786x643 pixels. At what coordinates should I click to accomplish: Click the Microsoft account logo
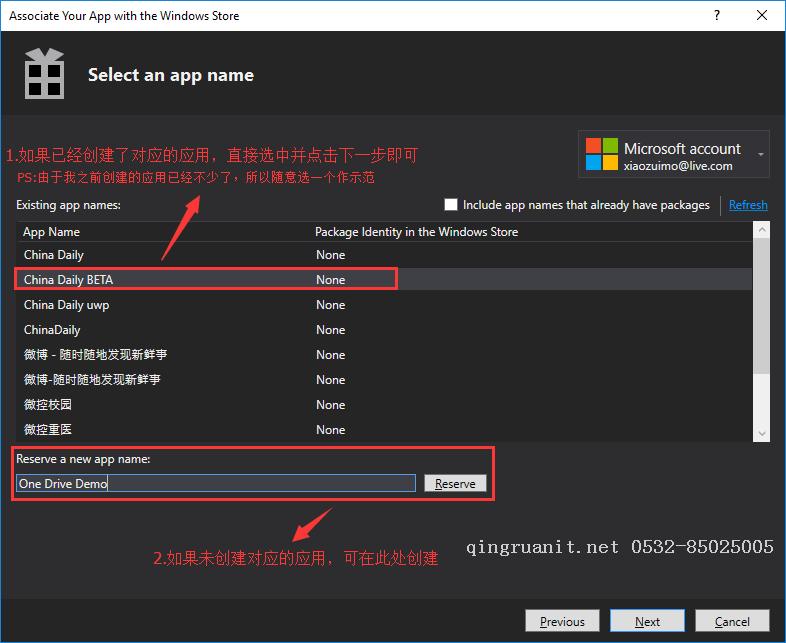pos(602,154)
